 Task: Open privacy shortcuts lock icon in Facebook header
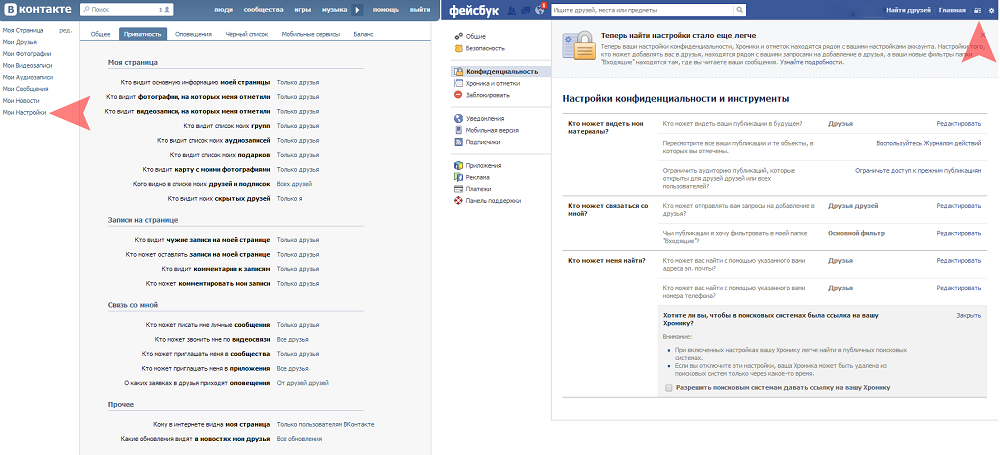point(976,10)
